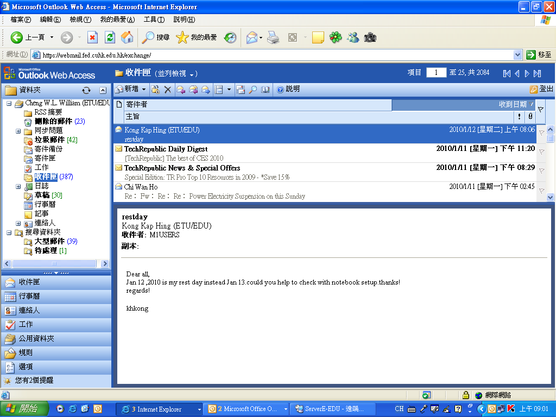Open the 我的最愛 menu
Screen dimensions: 556x417
coord(117,20)
